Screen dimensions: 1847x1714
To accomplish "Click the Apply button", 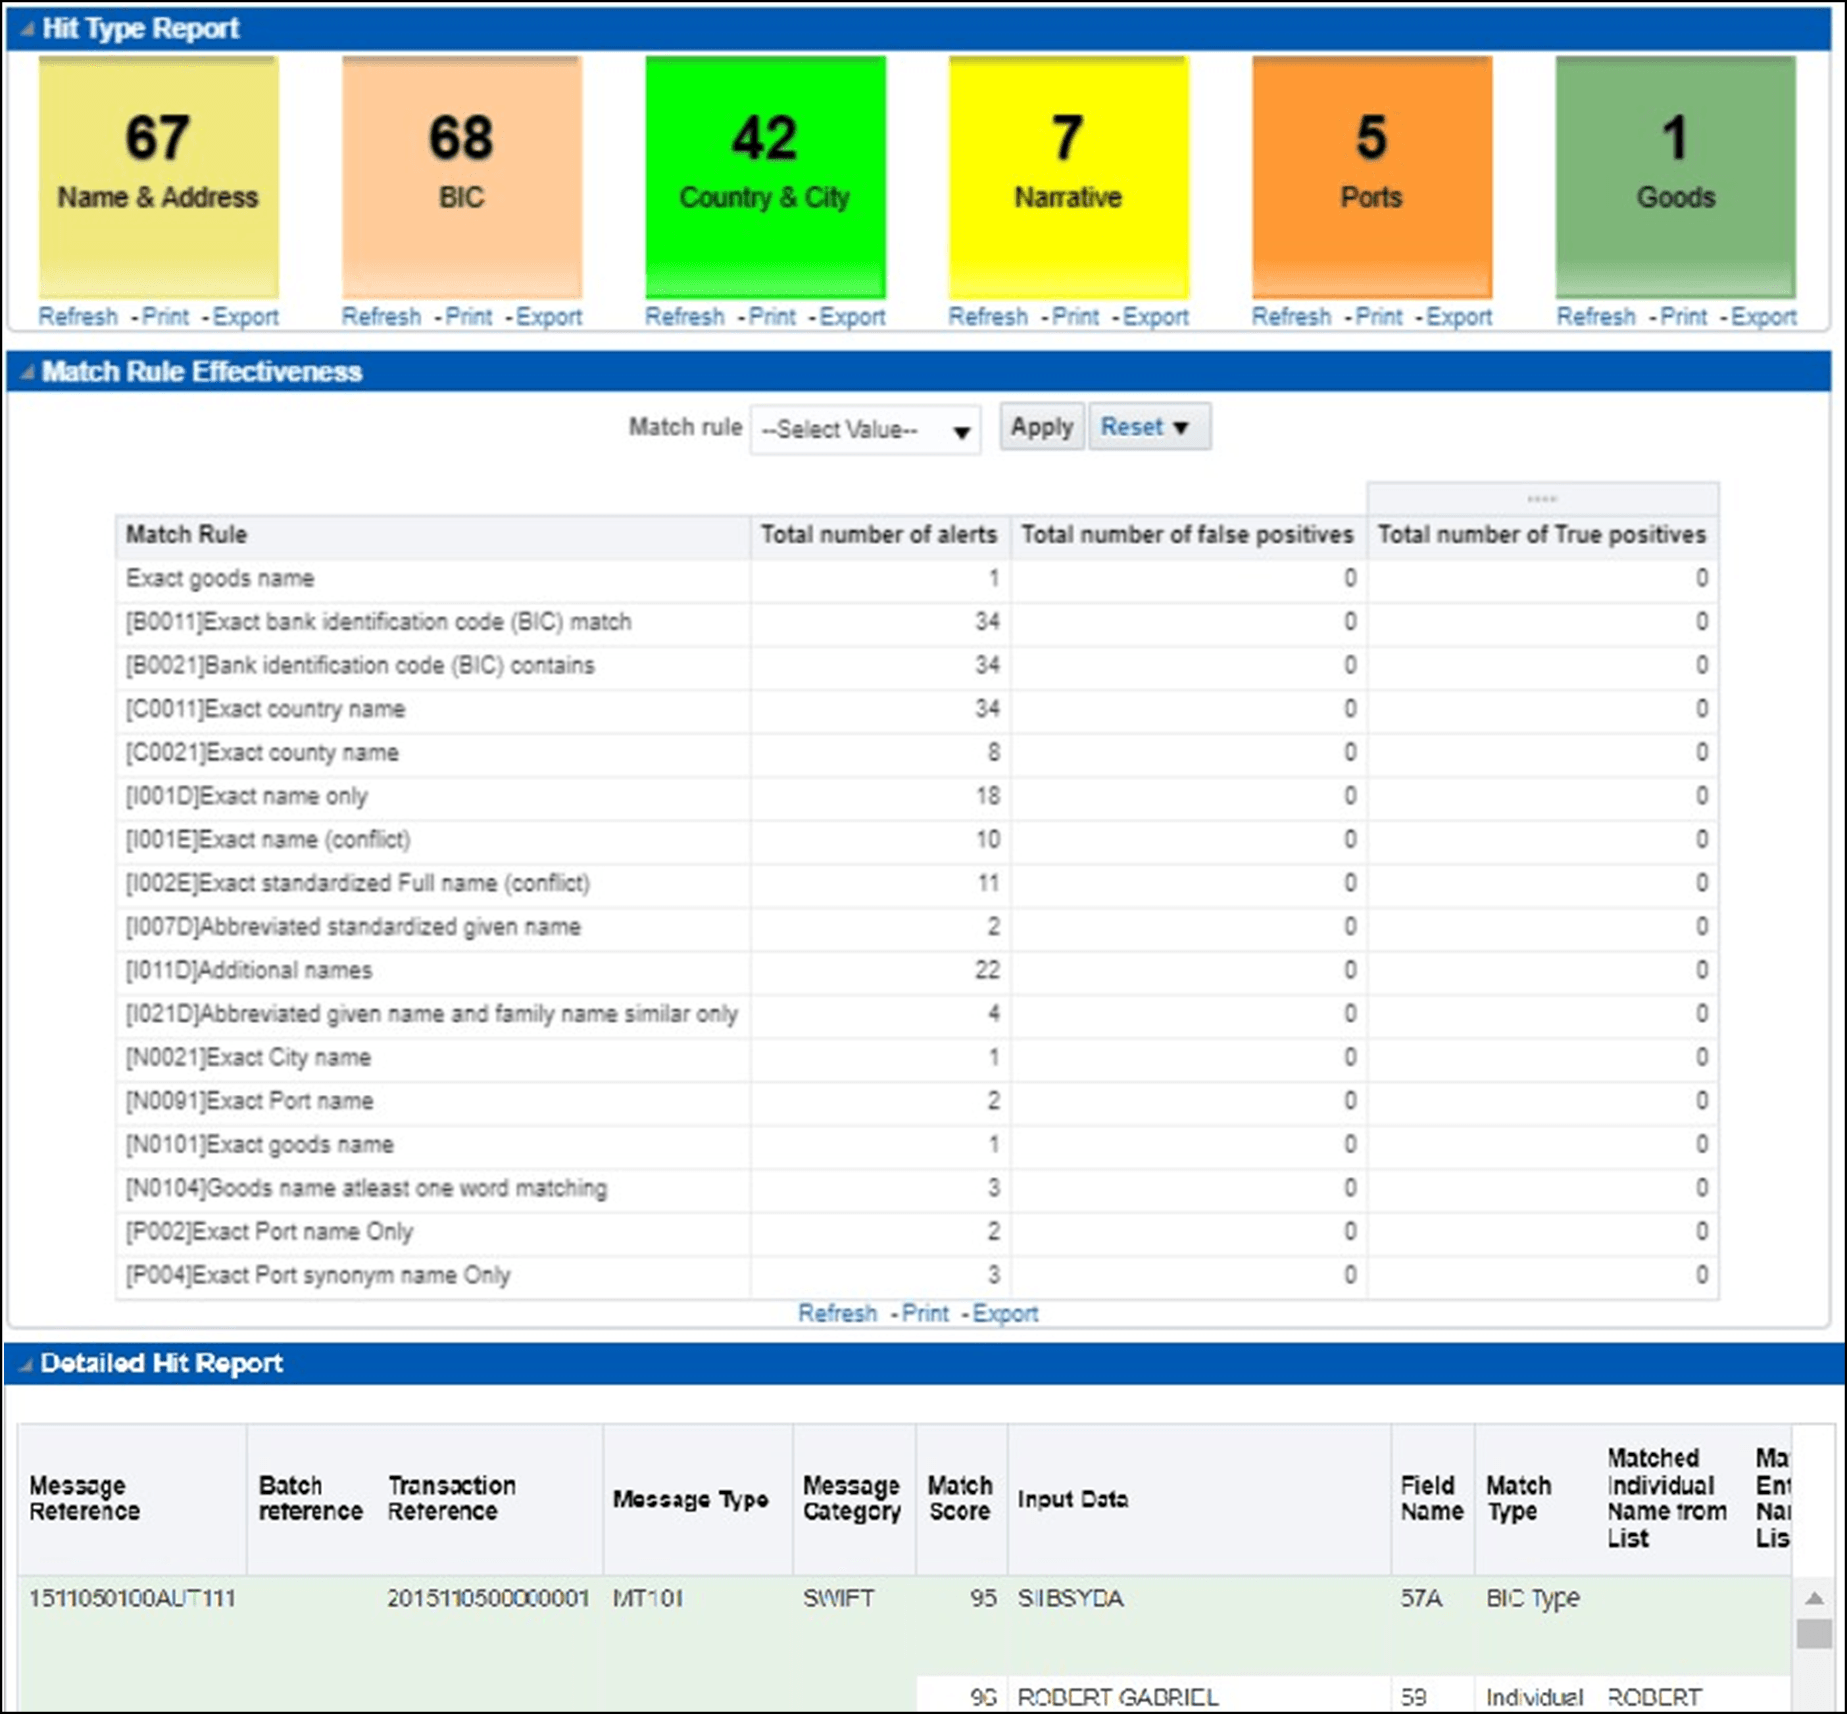I will tap(1041, 426).
